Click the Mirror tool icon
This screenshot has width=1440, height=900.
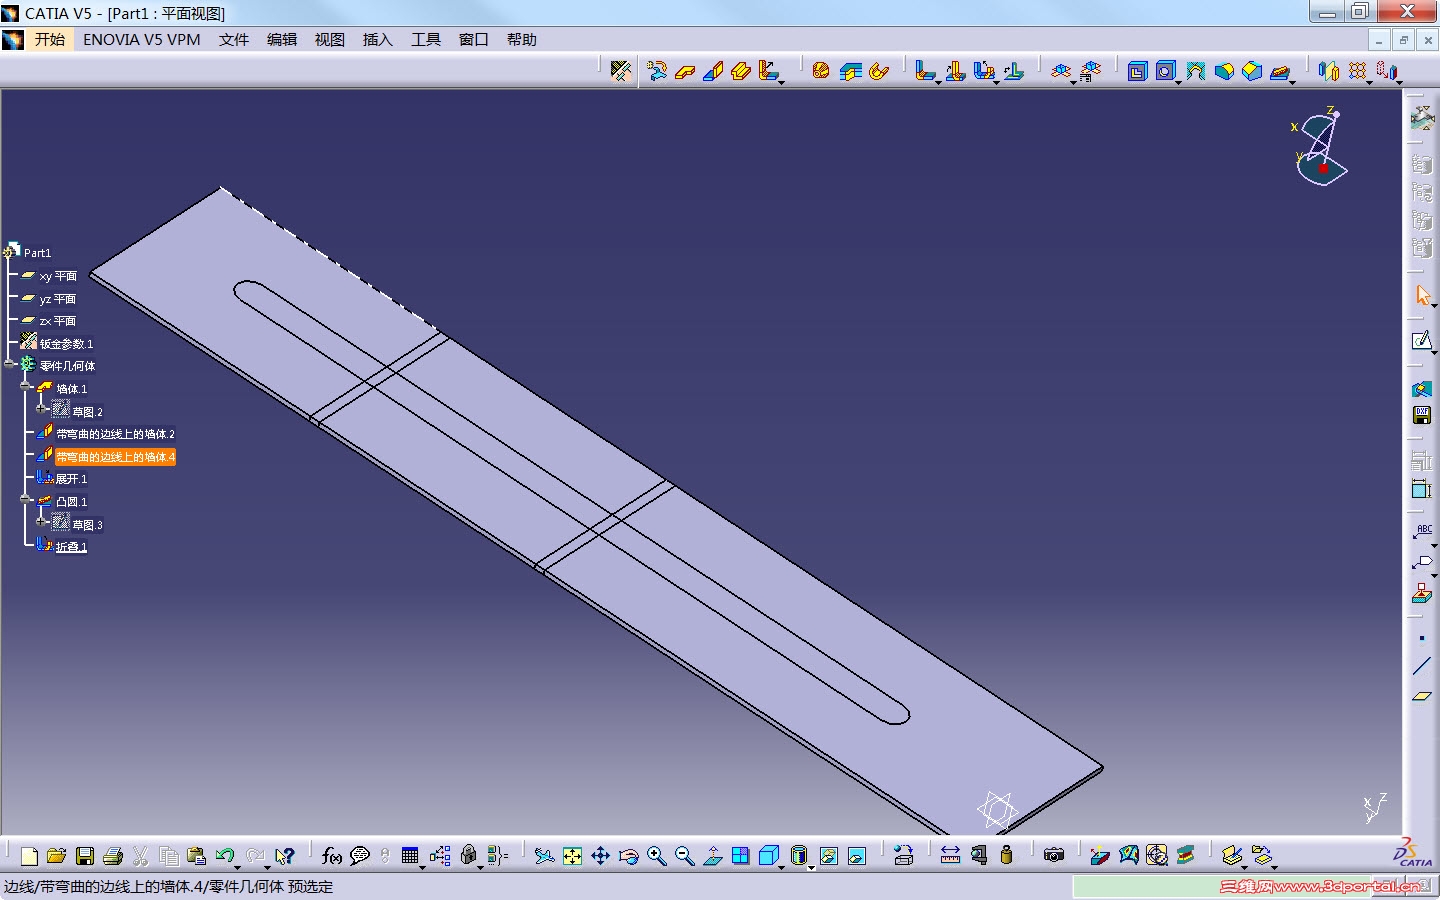click(1328, 71)
